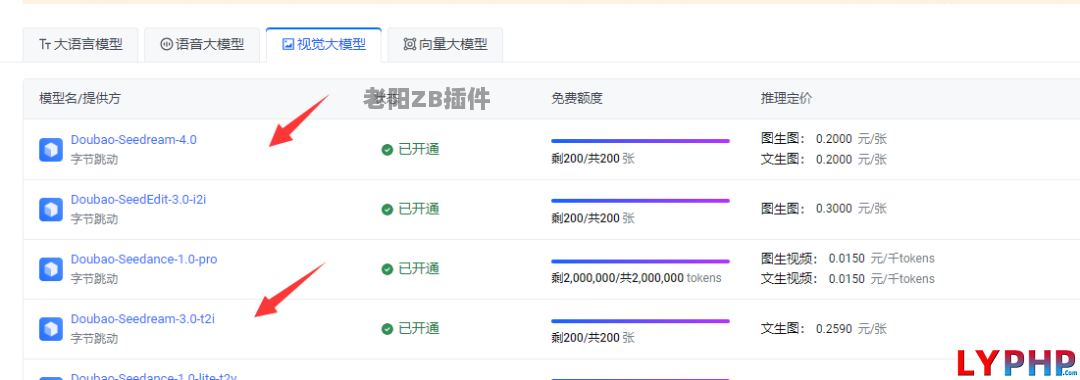Click the quota progress bar for Doubao-Seedream-4.0
The width and height of the screenshot is (1080, 380).
(x=640, y=141)
